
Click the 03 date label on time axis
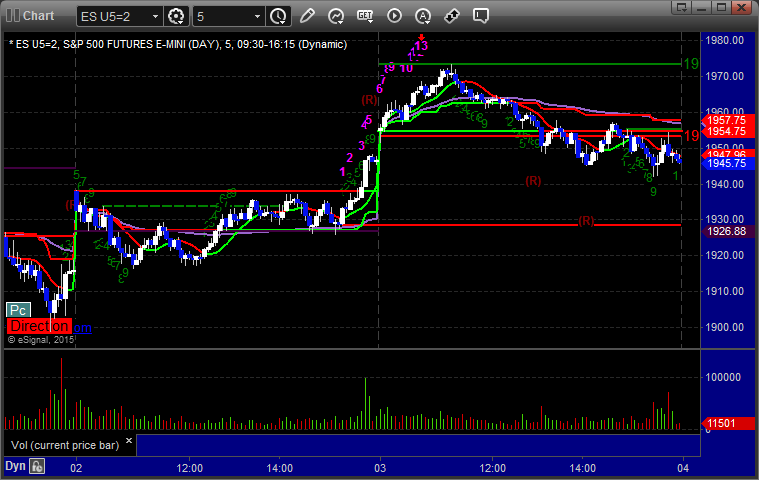(380, 468)
